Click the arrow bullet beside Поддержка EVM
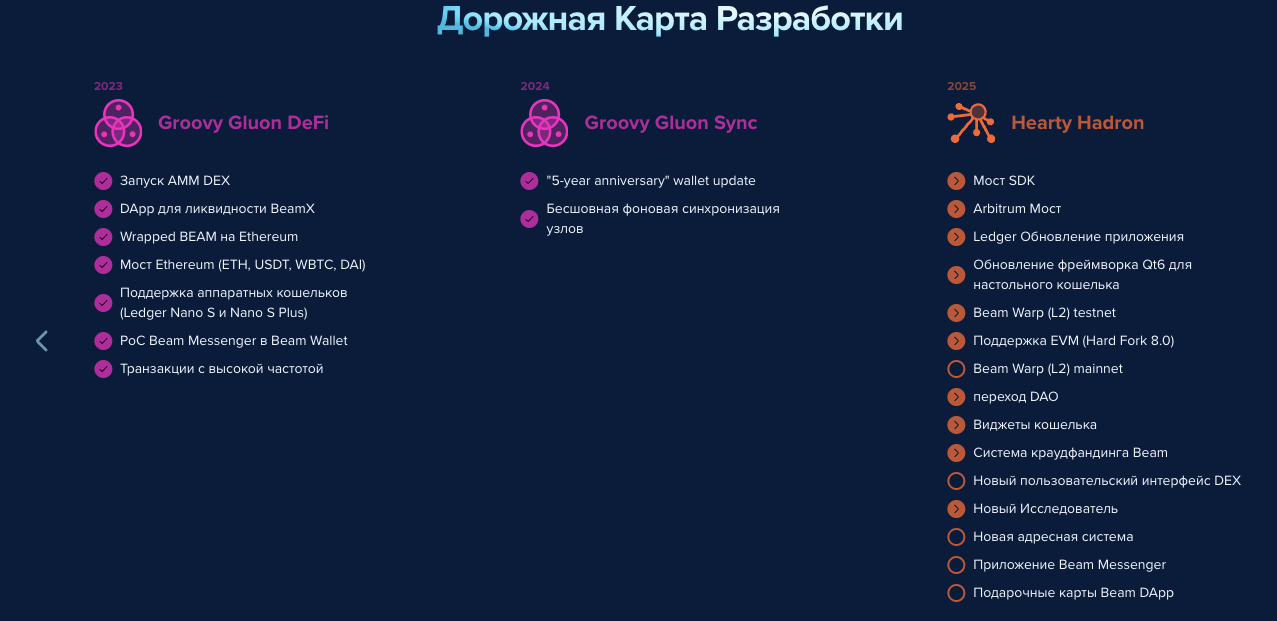The width and height of the screenshot is (1277, 621). pyautogui.click(x=956, y=341)
